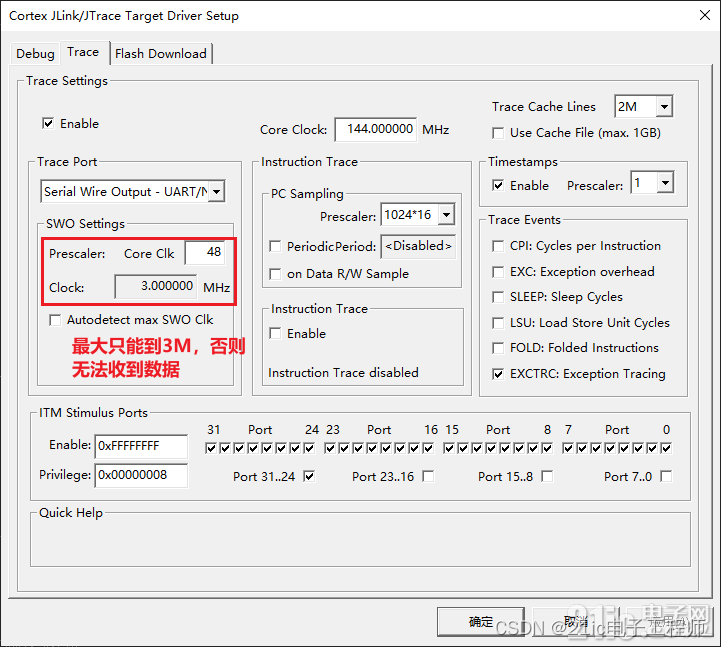Screen dimensions: 721x647
Task: Toggle ITM stimulus port 24 checkbox
Action: 309,448
